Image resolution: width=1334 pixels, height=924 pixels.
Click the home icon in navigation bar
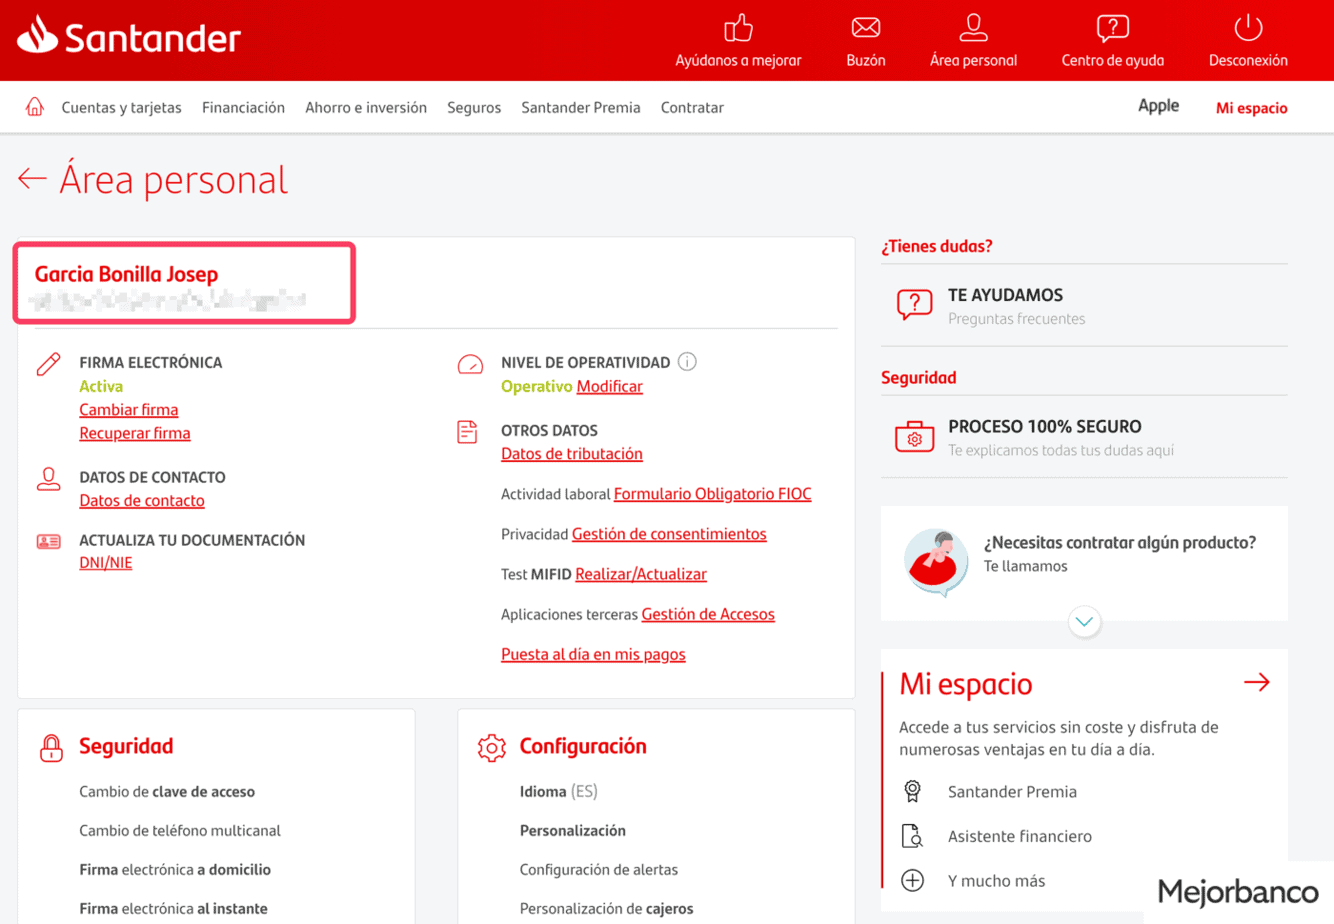34,107
